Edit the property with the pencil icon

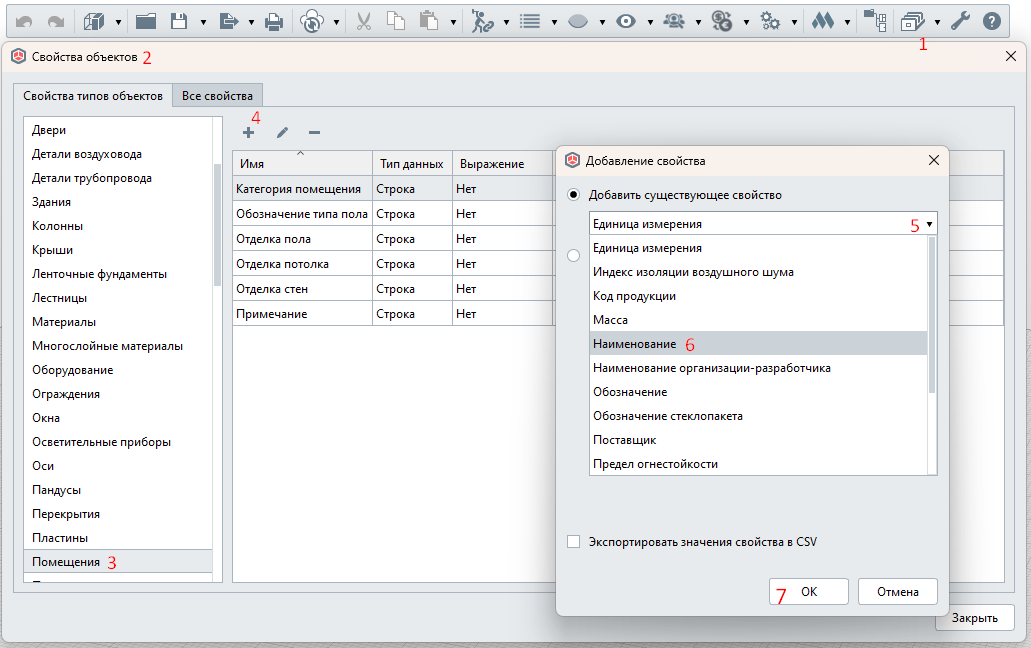click(282, 133)
